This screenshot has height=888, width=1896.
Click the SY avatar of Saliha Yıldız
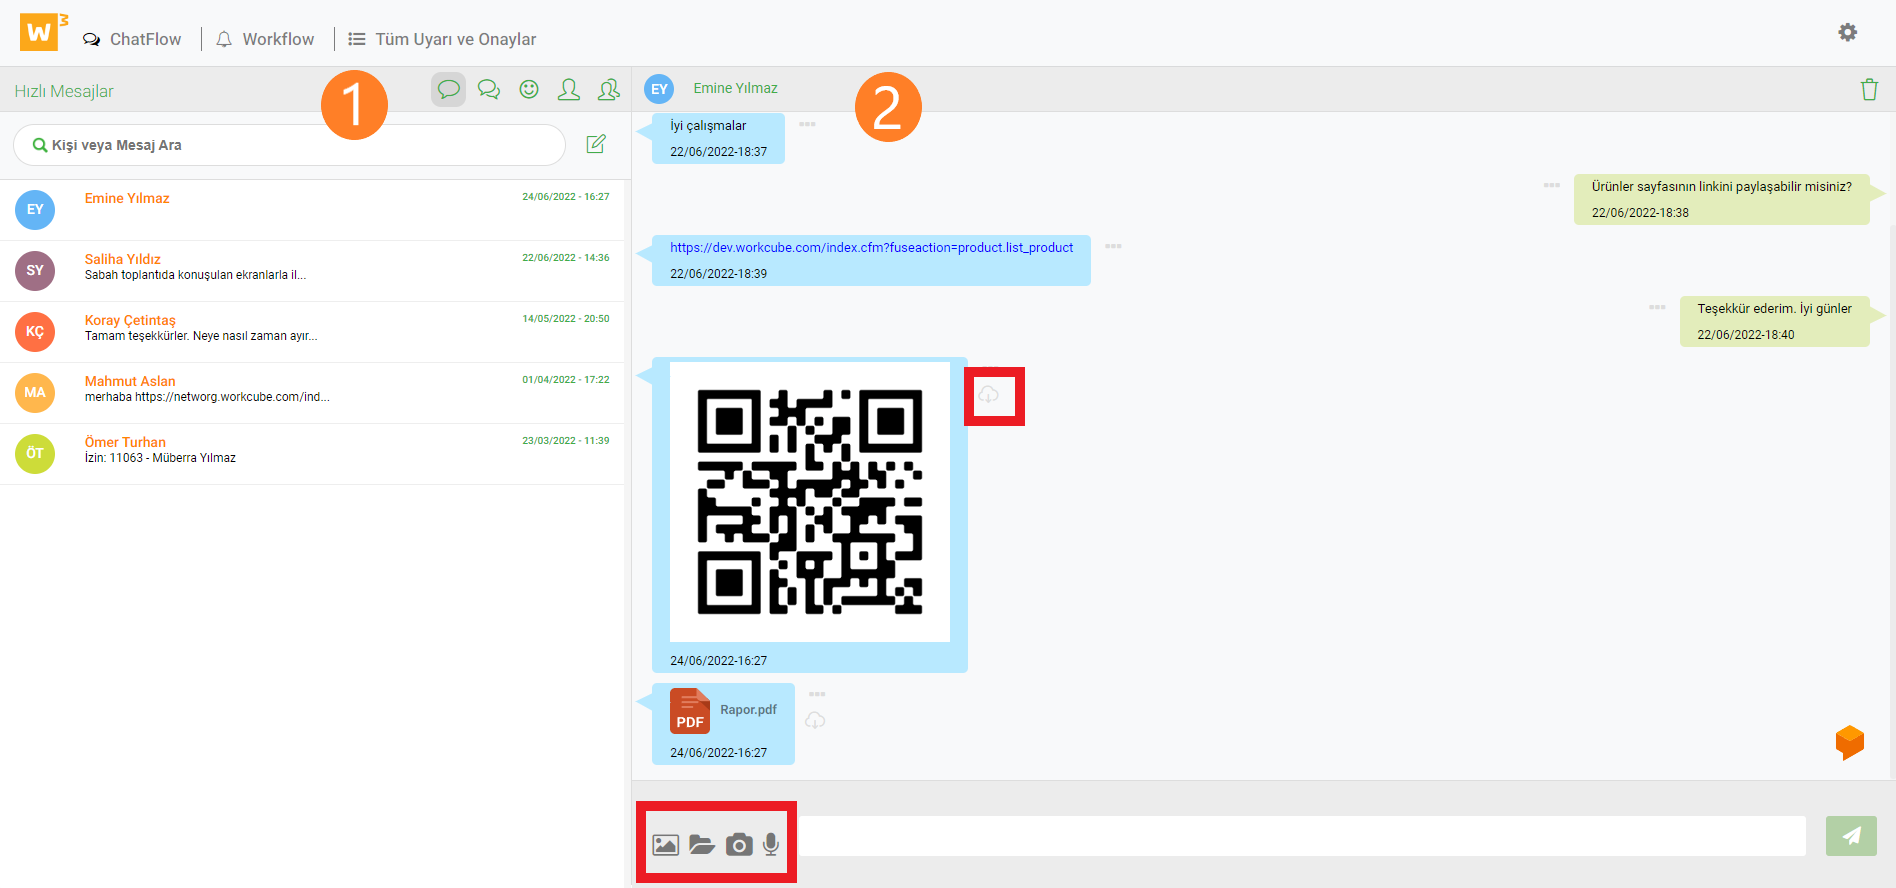coord(35,271)
